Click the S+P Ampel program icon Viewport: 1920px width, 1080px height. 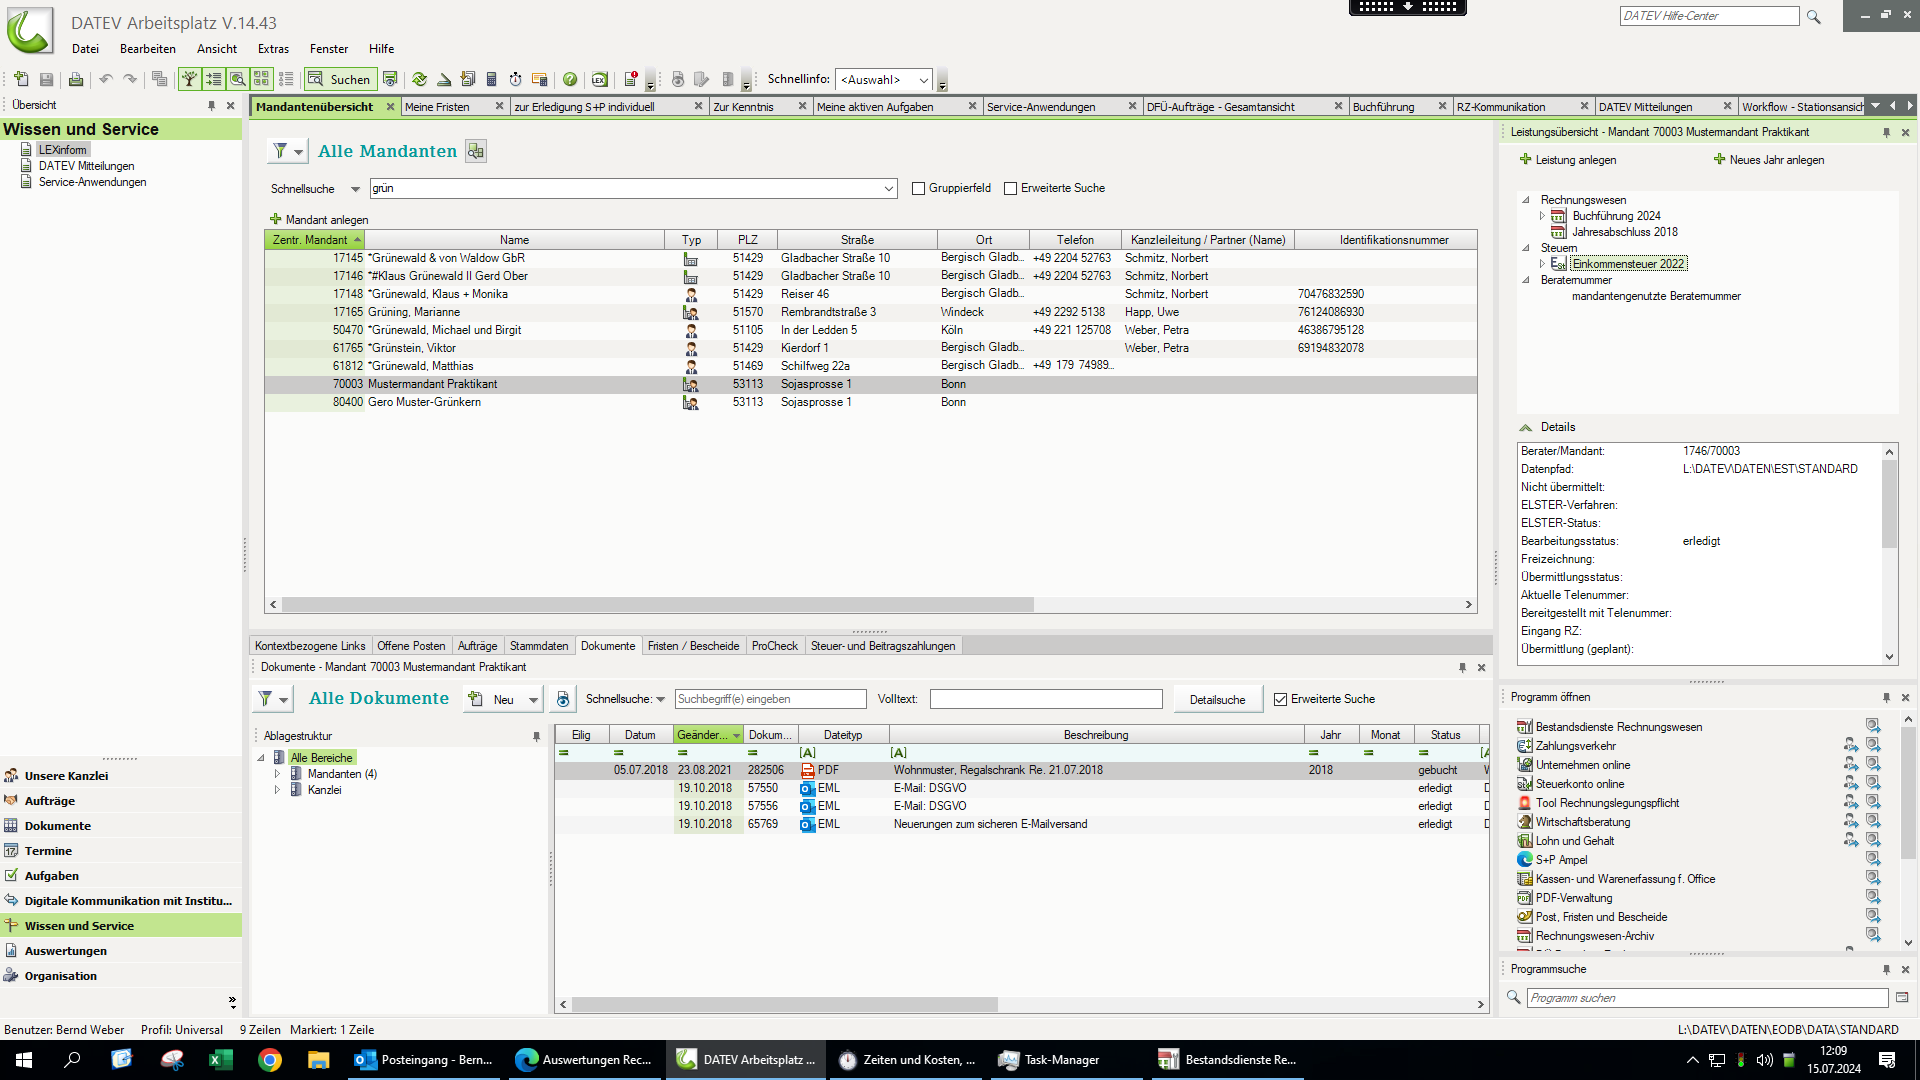pyautogui.click(x=1524, y=860)
